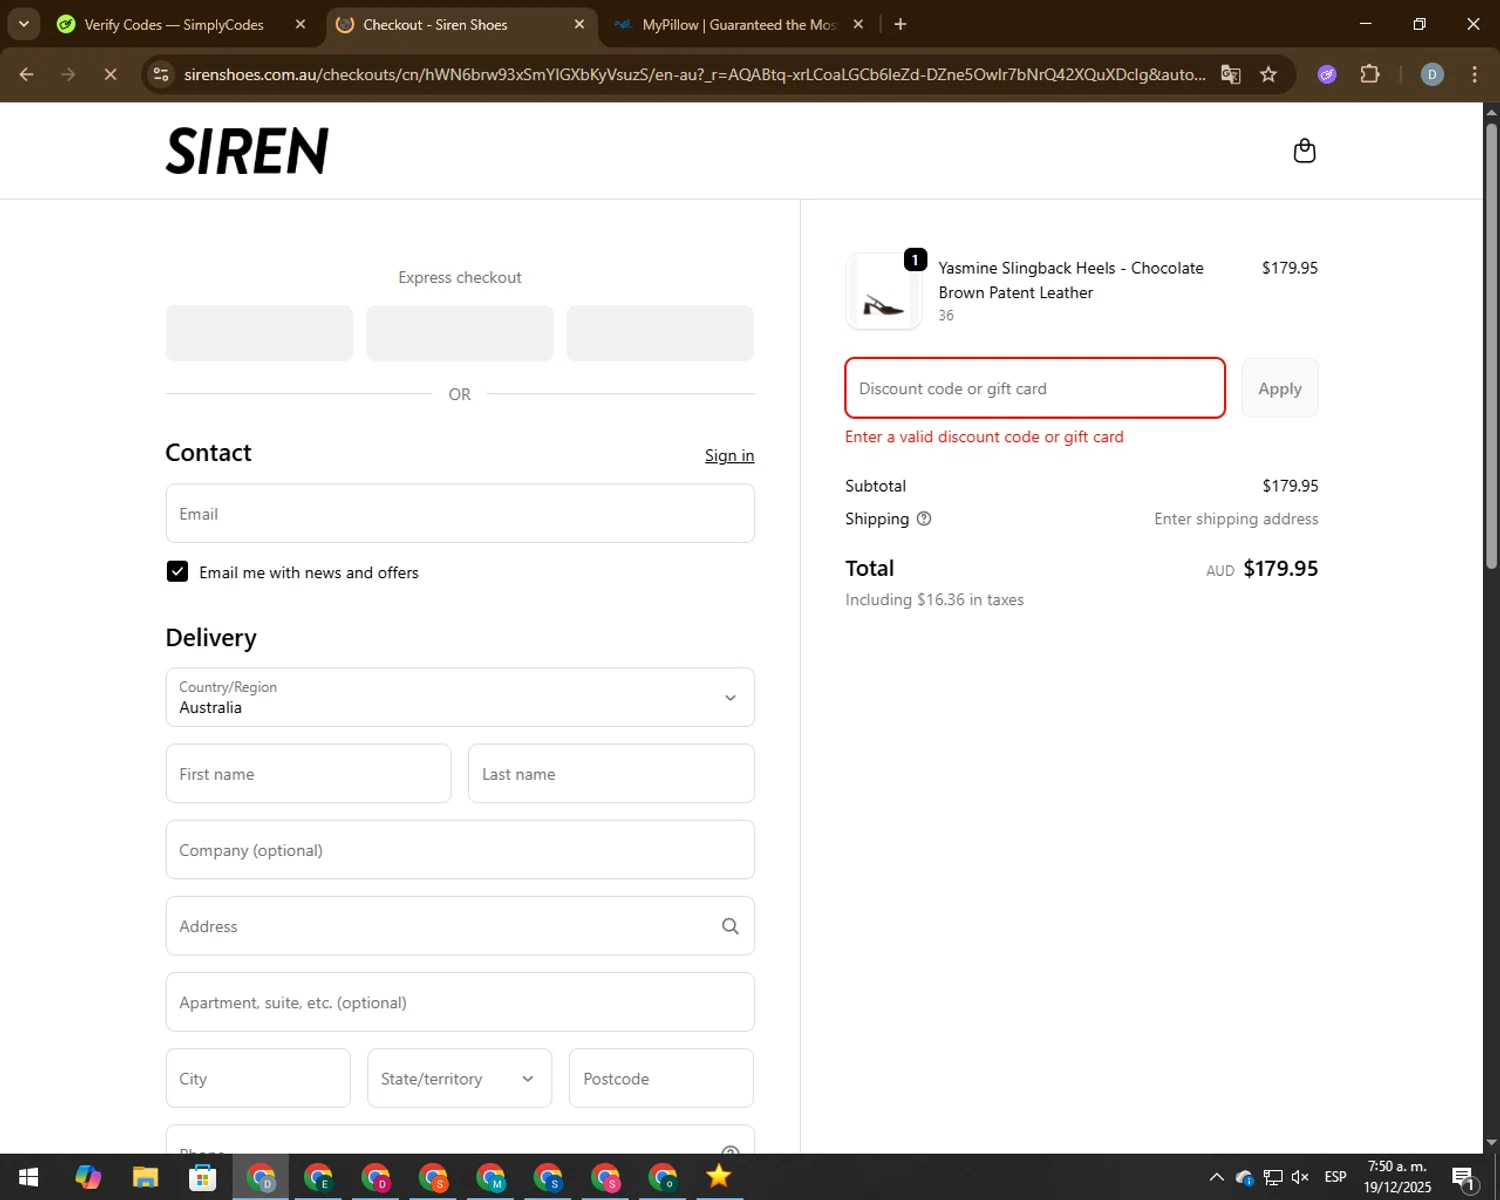Close the MyPillow tab
1500x1200 pixels.
[858, 24]
